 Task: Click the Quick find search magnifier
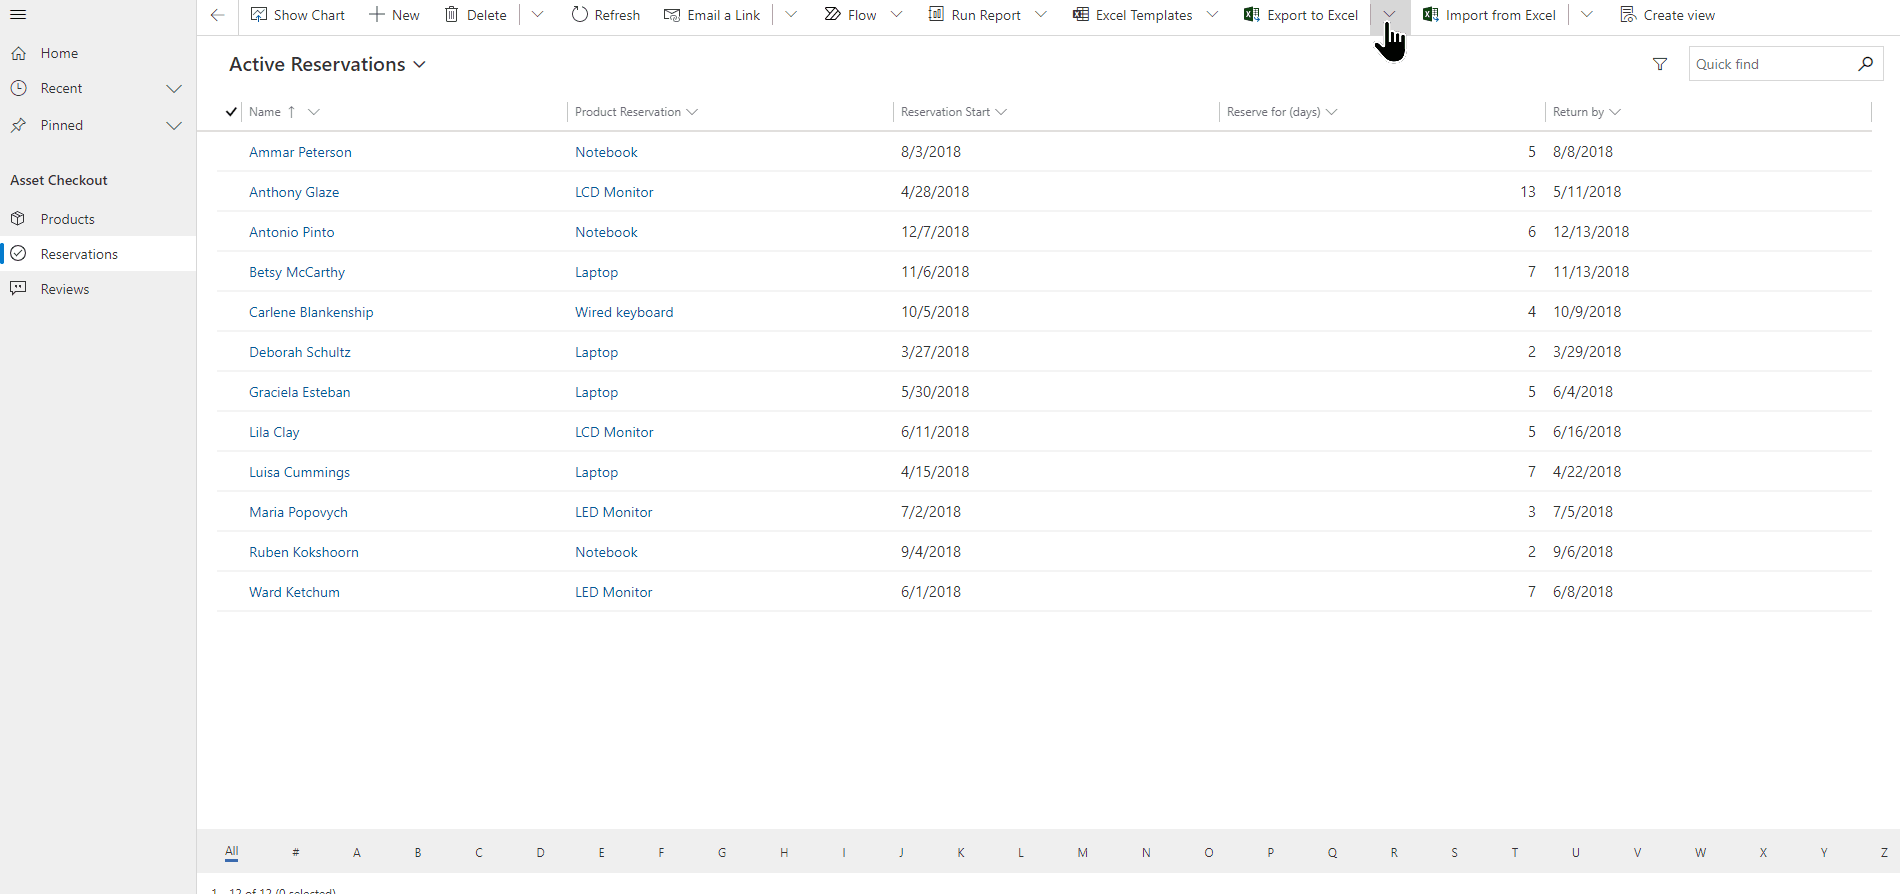(x=1865, y=64)
